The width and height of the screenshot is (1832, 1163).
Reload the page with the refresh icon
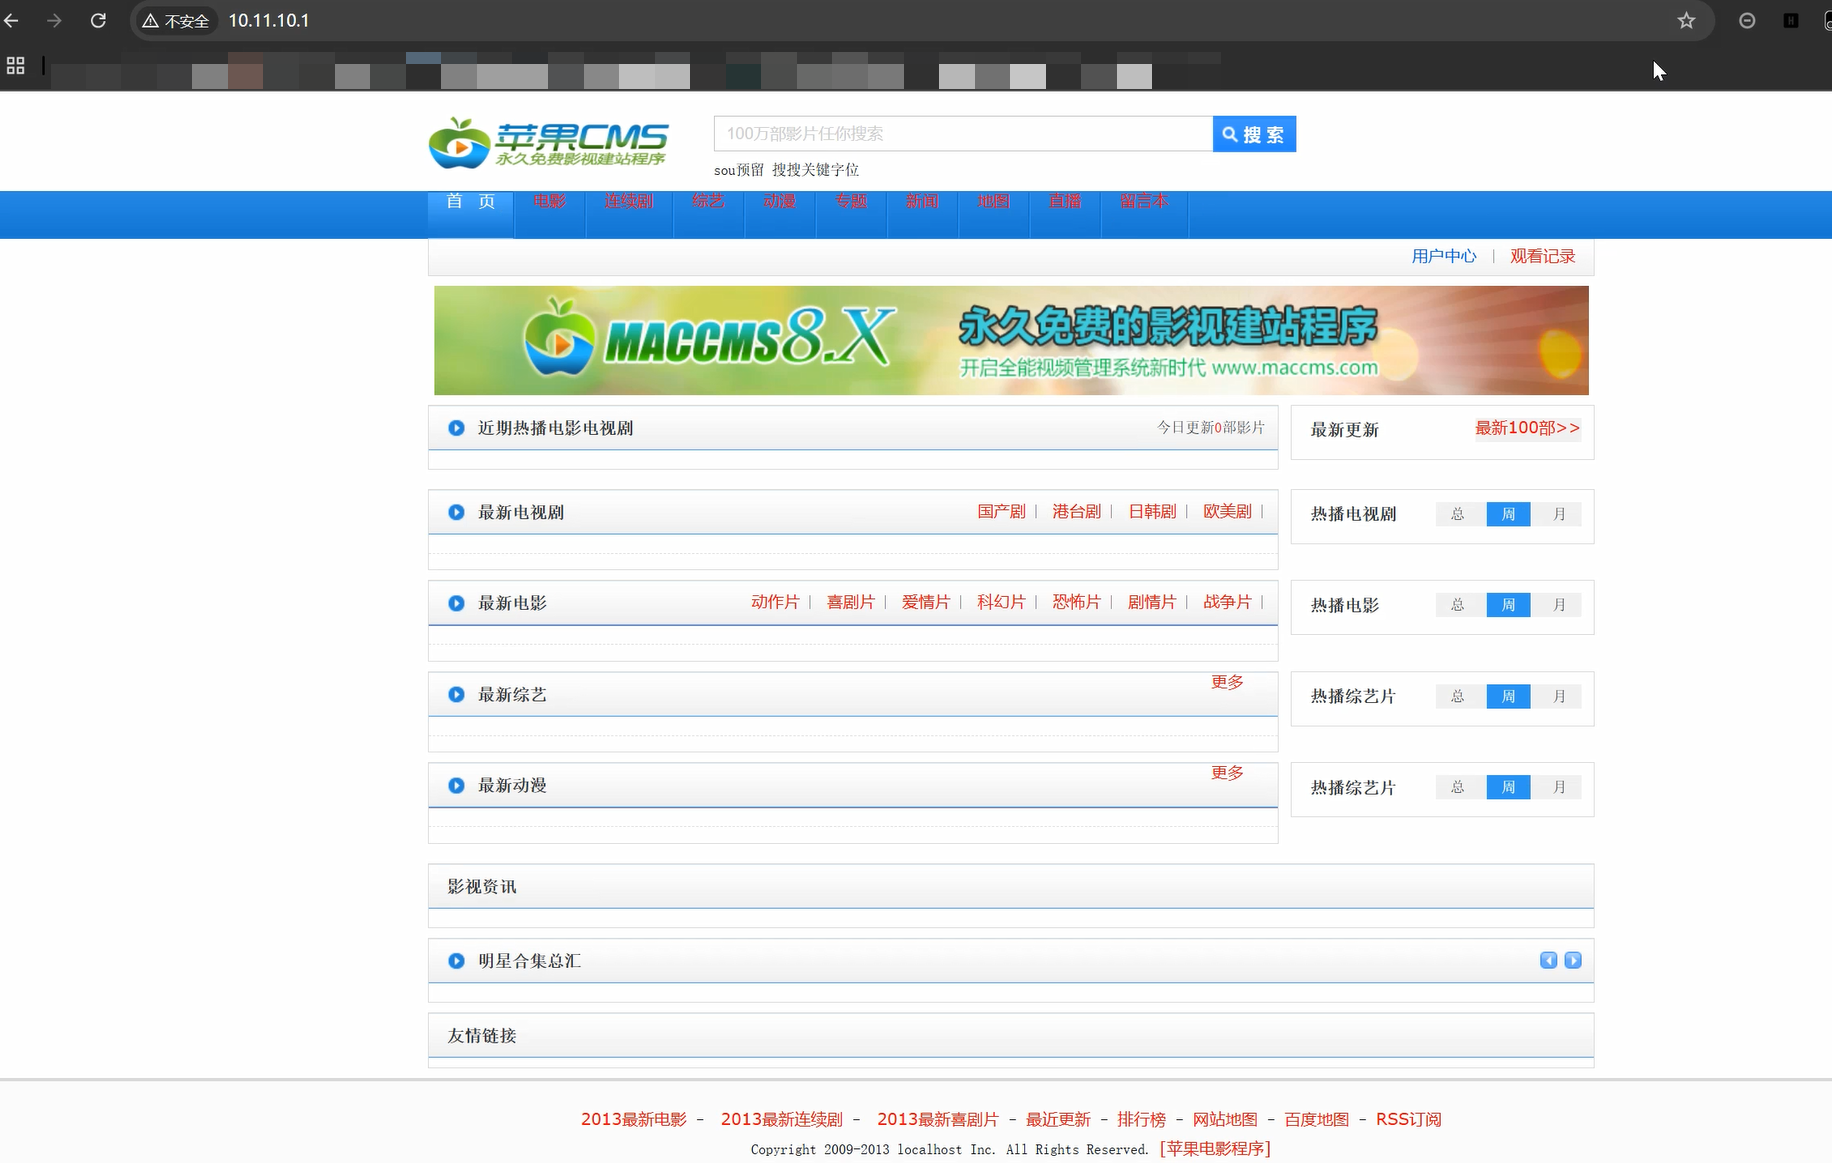click(98, 20)
